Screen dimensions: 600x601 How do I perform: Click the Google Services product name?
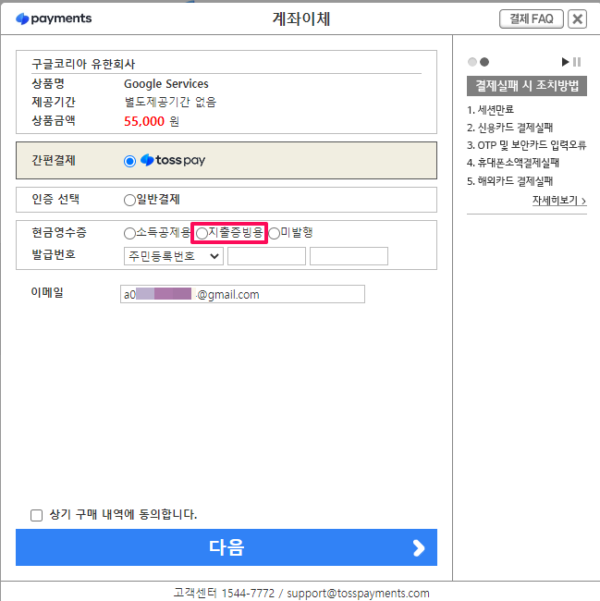[166, 84]
